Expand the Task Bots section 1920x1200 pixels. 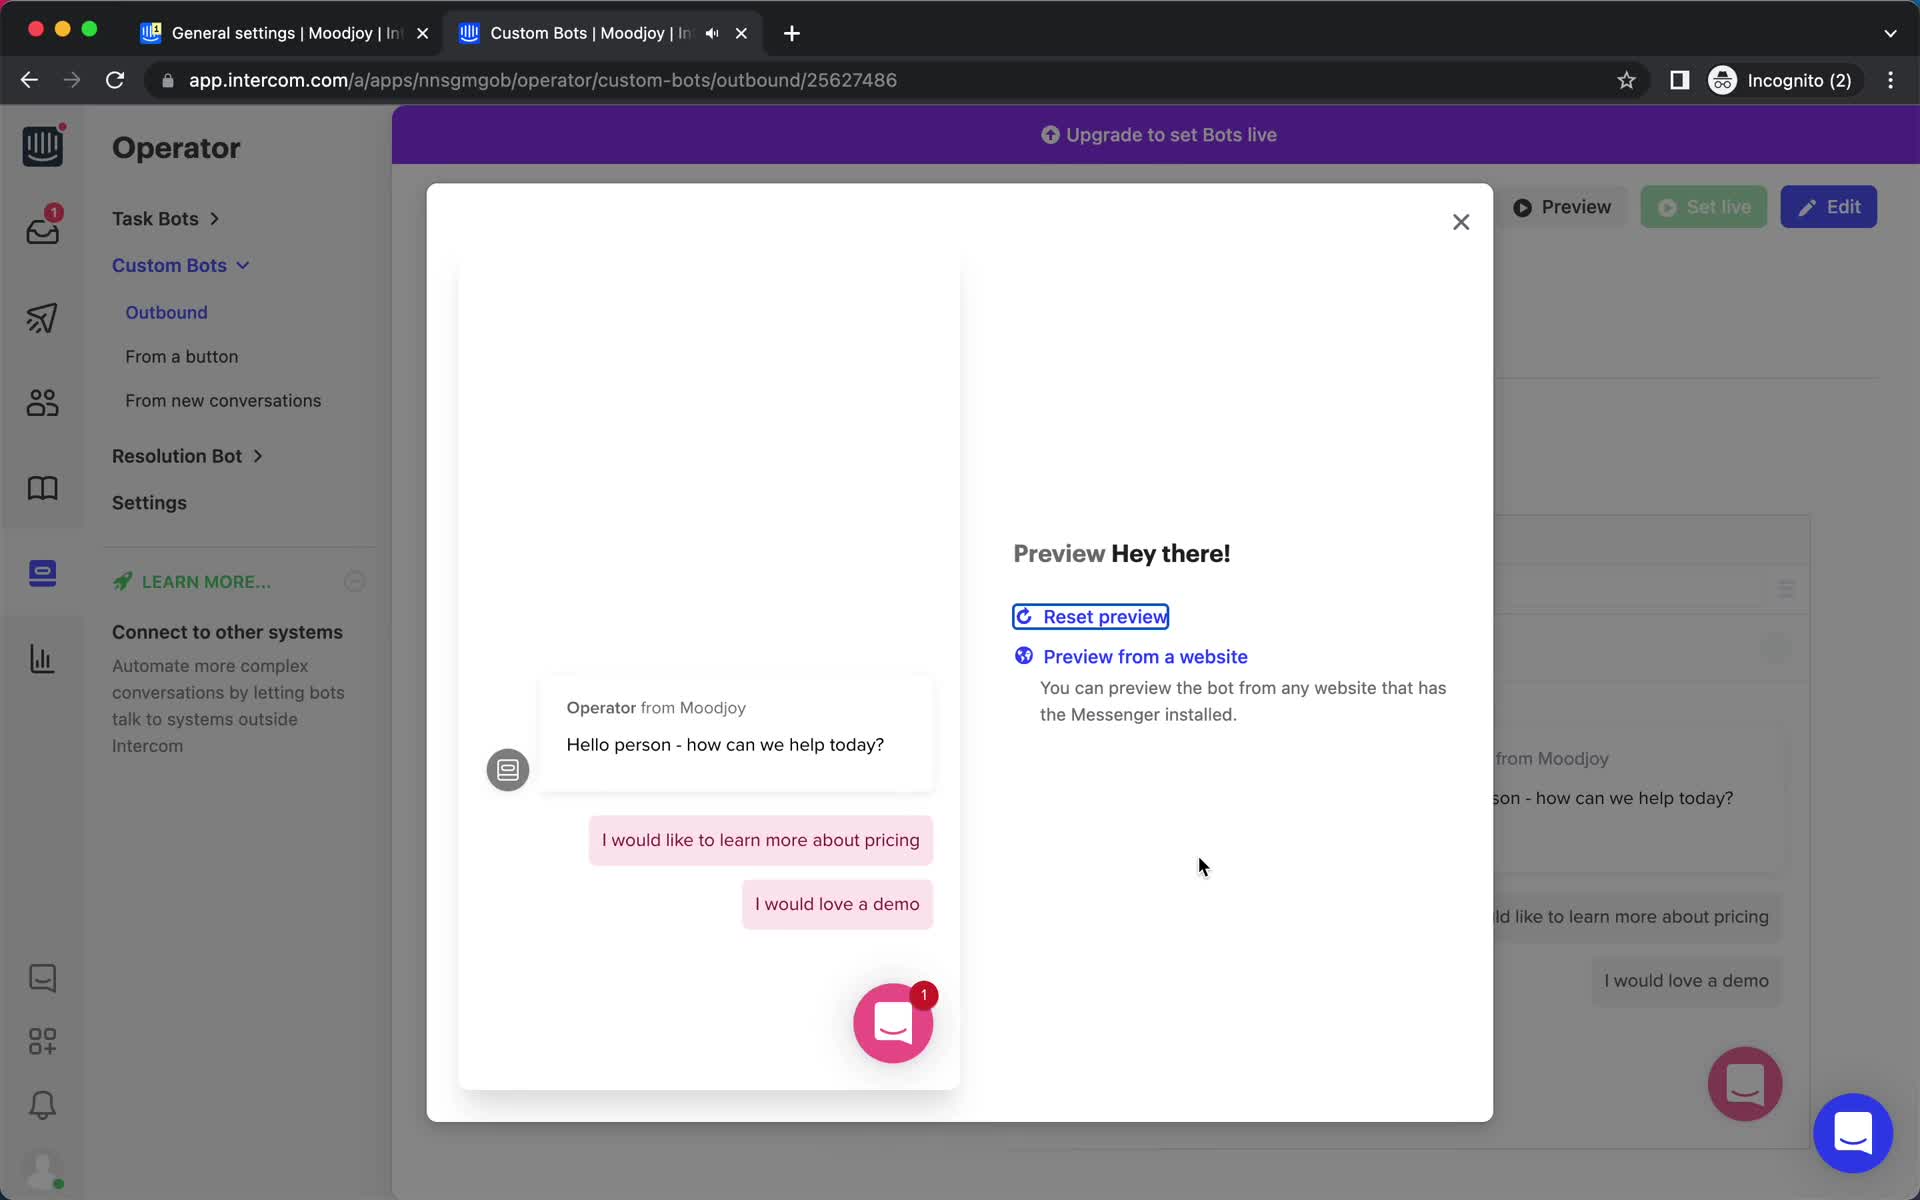tap(165, 218)
